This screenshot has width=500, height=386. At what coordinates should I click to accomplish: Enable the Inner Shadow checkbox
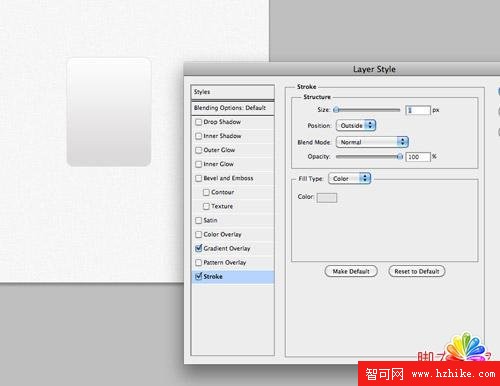pos(198,136)
